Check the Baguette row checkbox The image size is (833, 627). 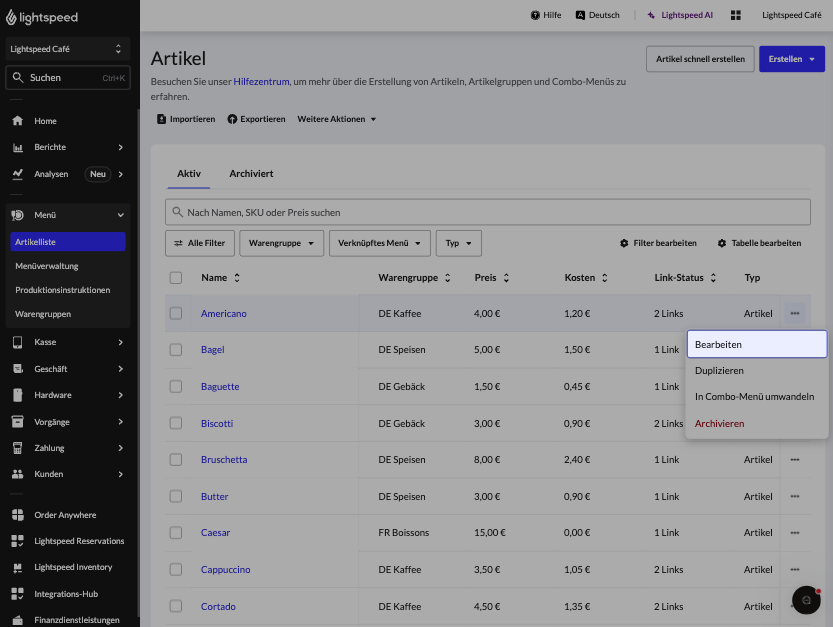[x=176, y=386]
